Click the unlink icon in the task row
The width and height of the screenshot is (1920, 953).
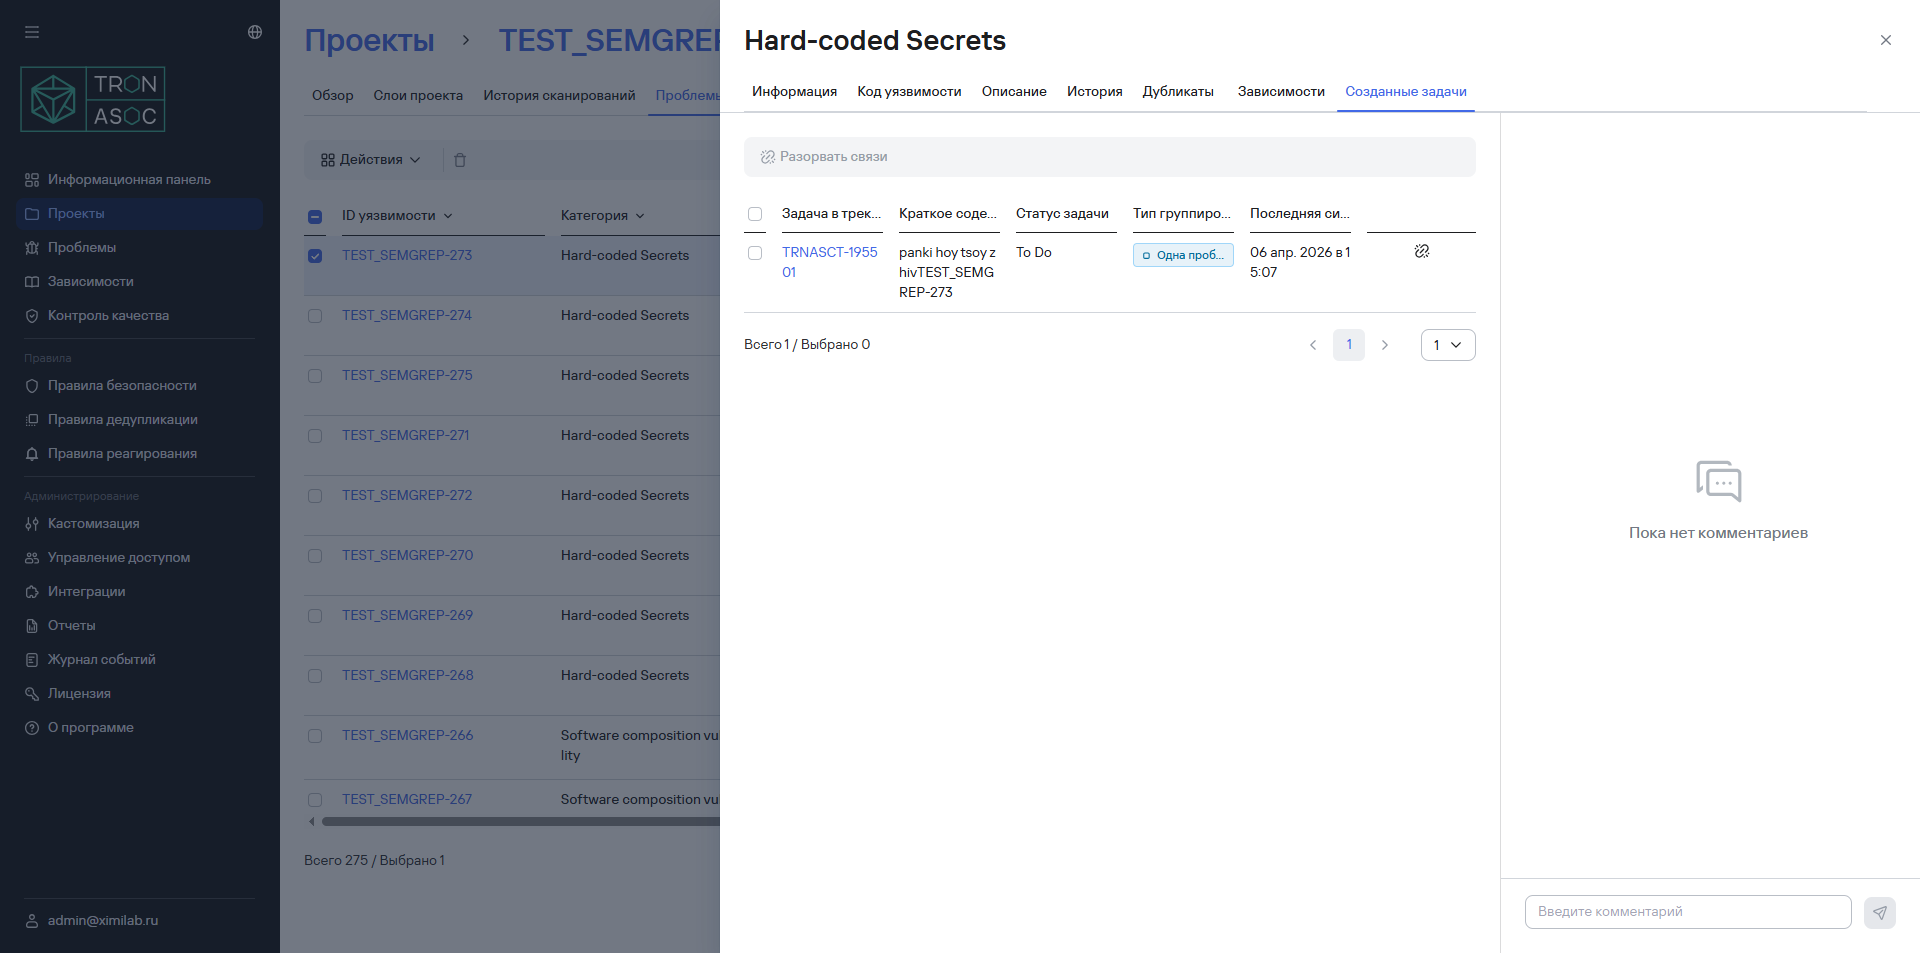[x=1421, y=252]
